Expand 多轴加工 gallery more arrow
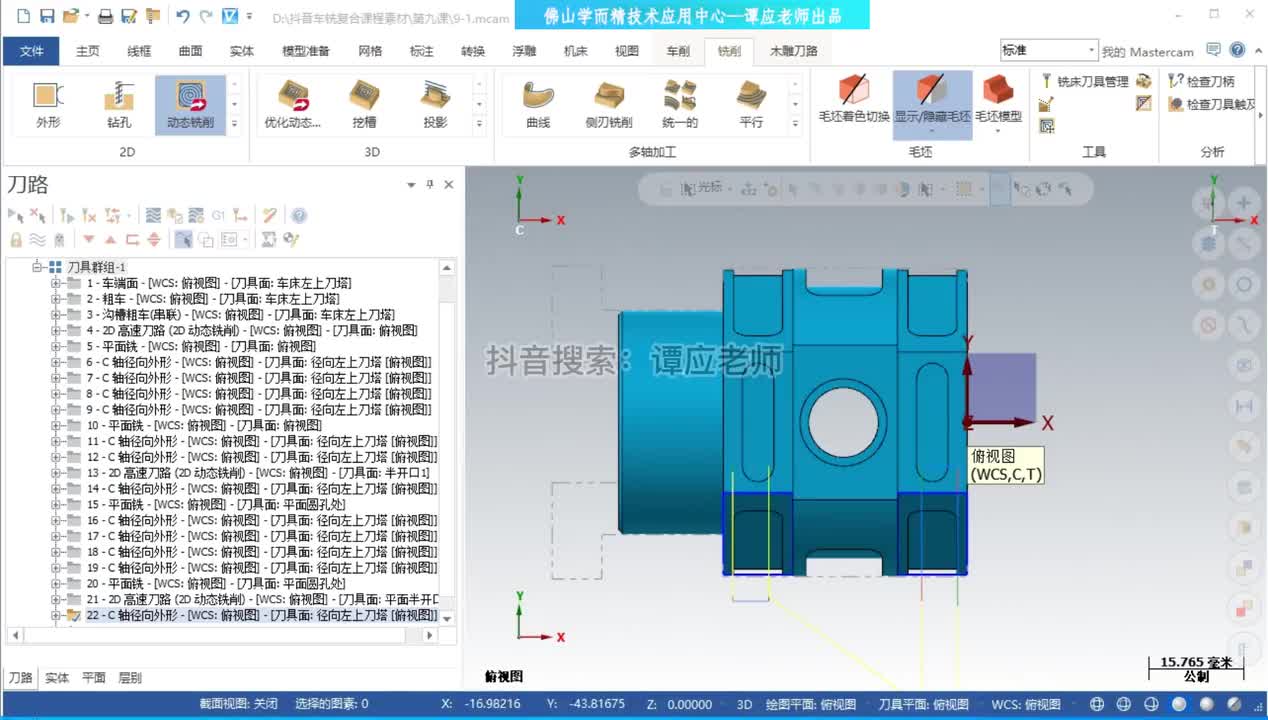This screenshot has width=1268, height=720. tap(795, 124)
